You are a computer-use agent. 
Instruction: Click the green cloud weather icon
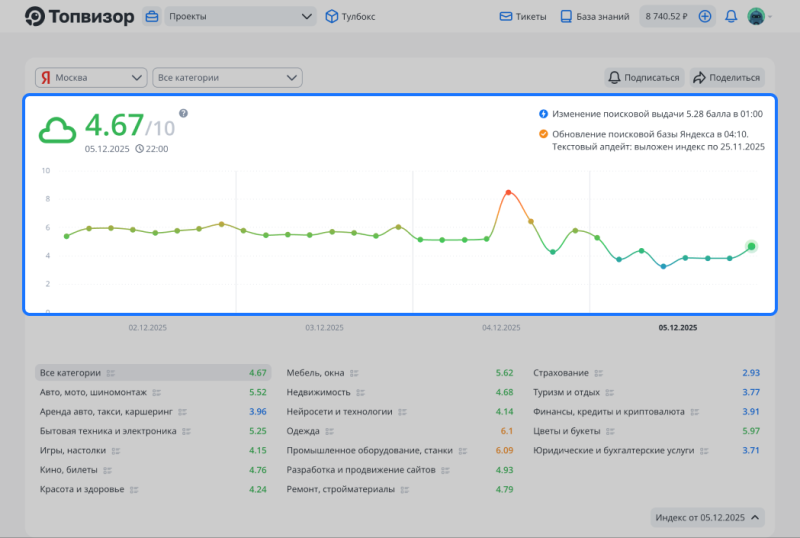pyautogui.click(x=57, y=130)
